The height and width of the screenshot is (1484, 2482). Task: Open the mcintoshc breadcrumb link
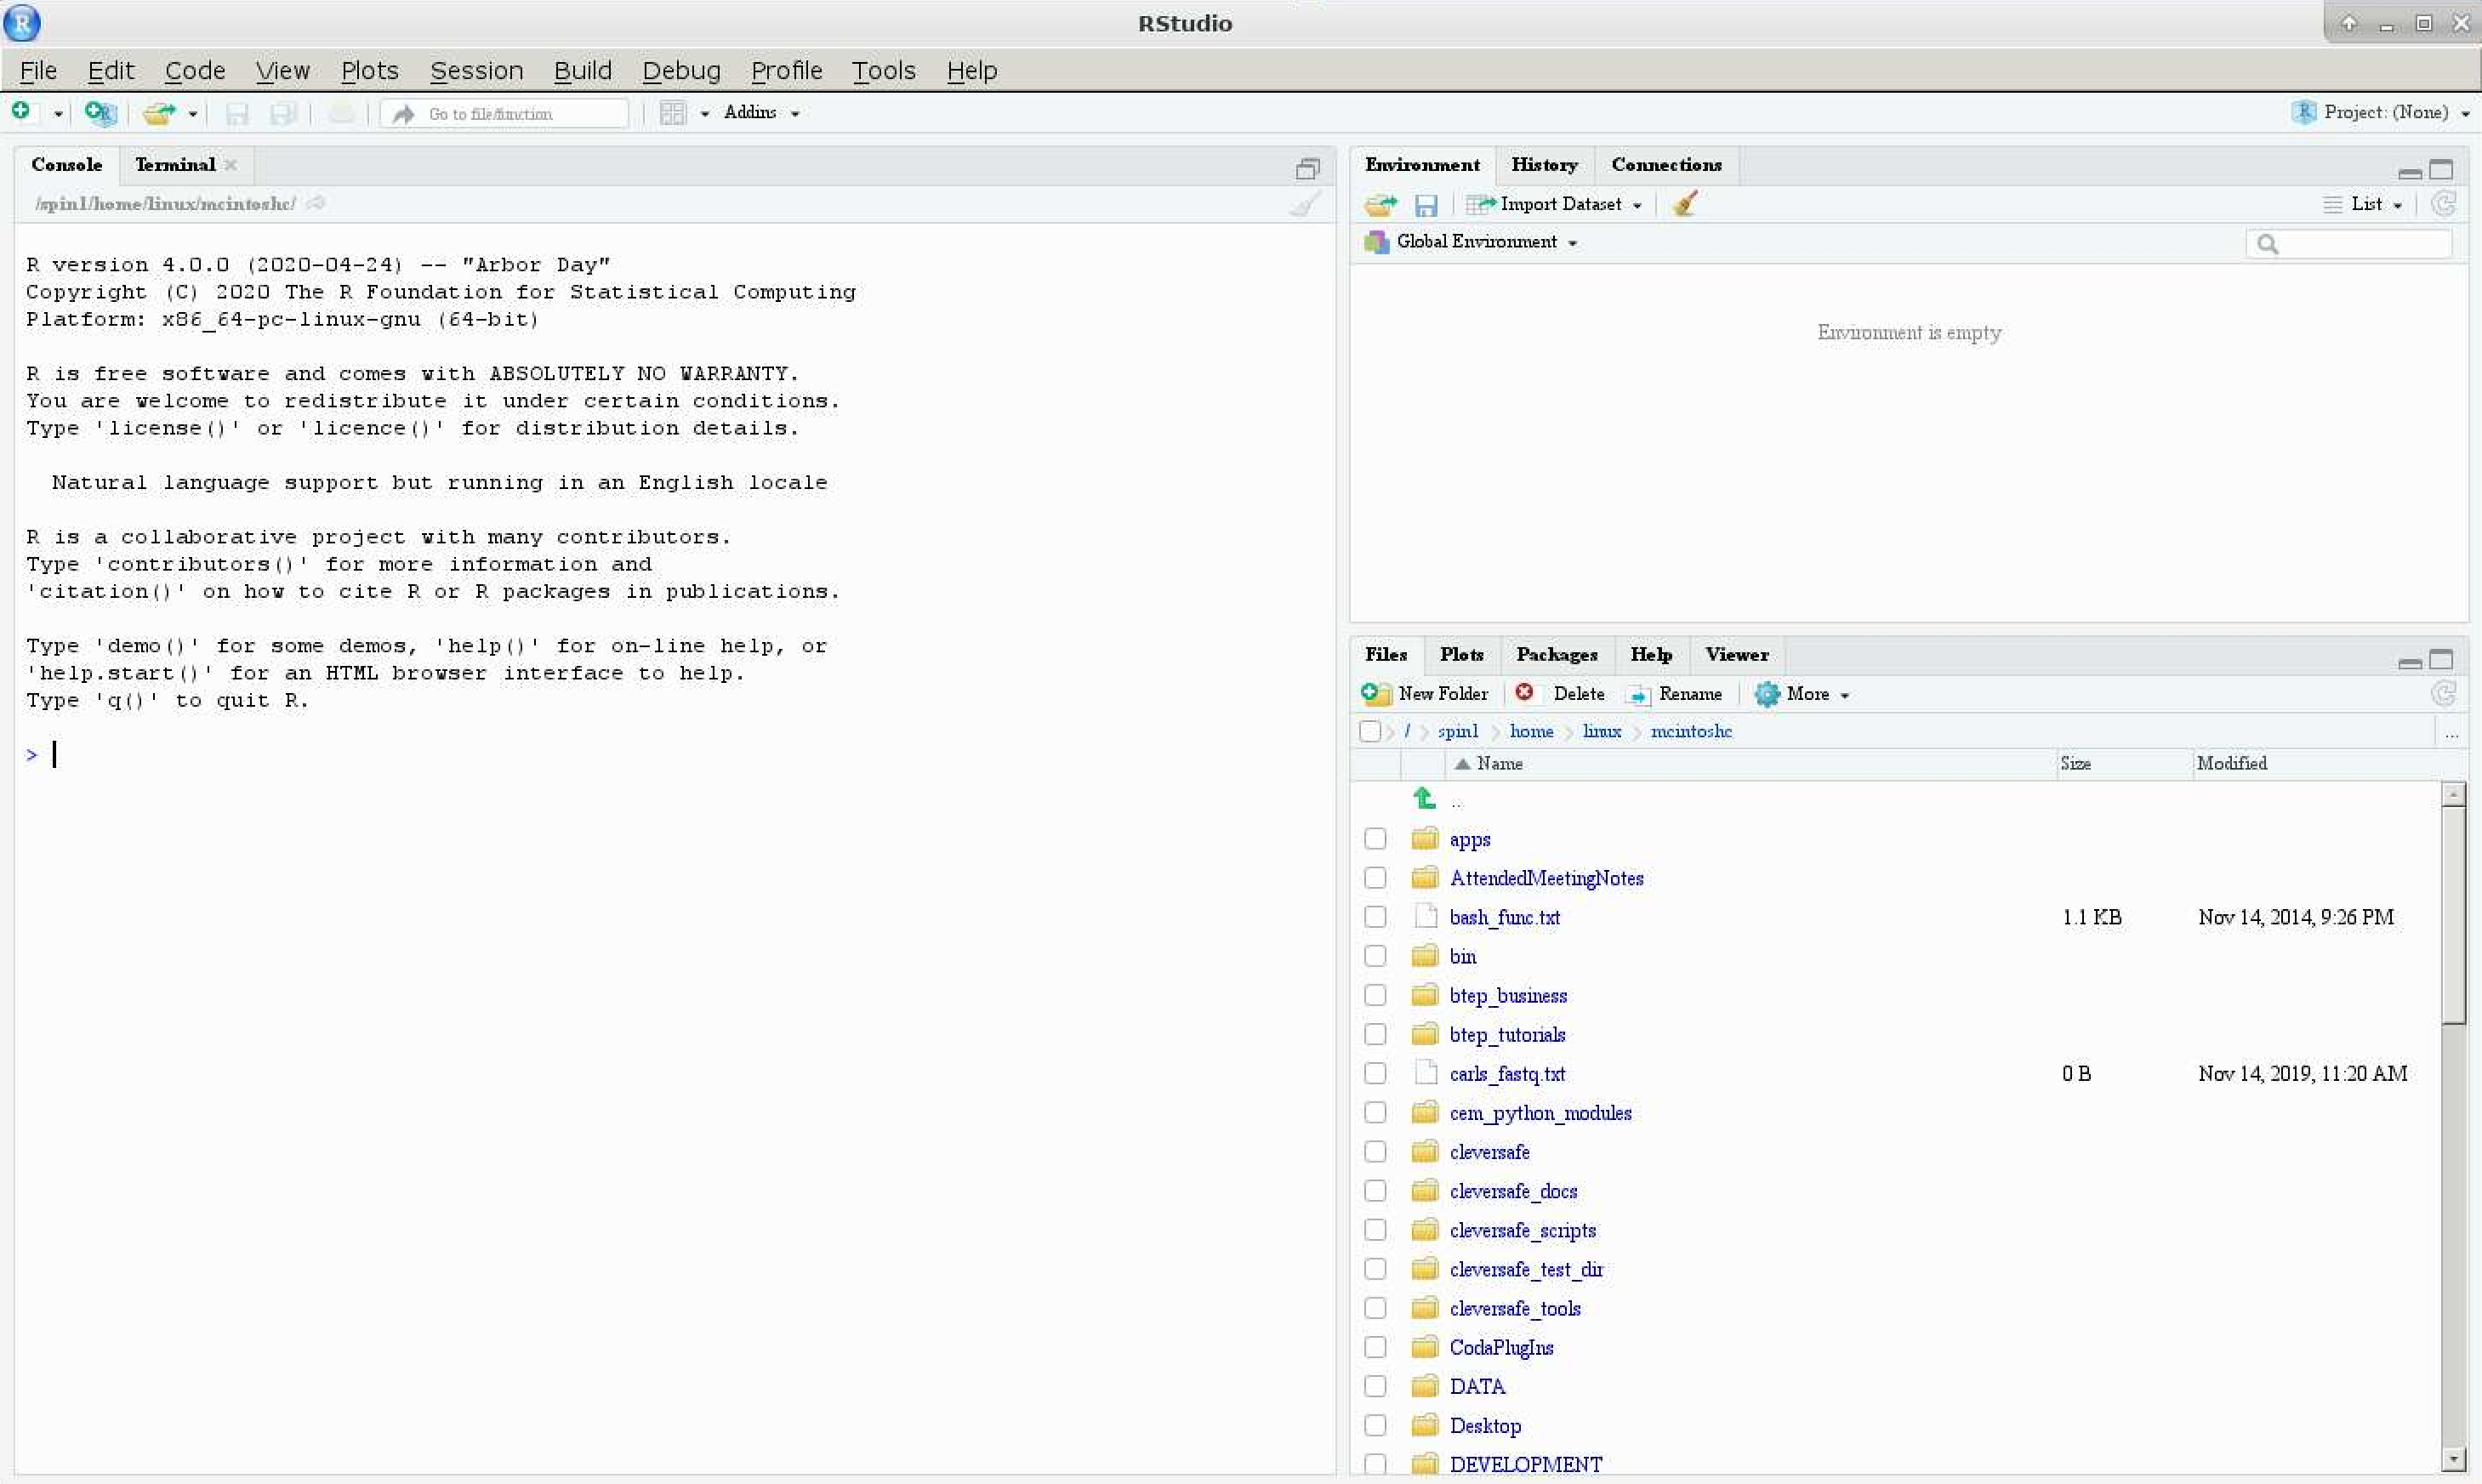click(1691, 731)
